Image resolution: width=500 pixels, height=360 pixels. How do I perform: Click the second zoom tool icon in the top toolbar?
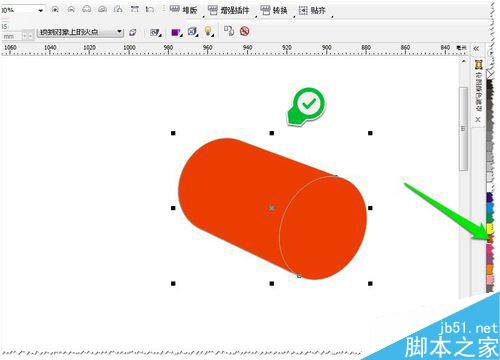(x=71, y=10)
